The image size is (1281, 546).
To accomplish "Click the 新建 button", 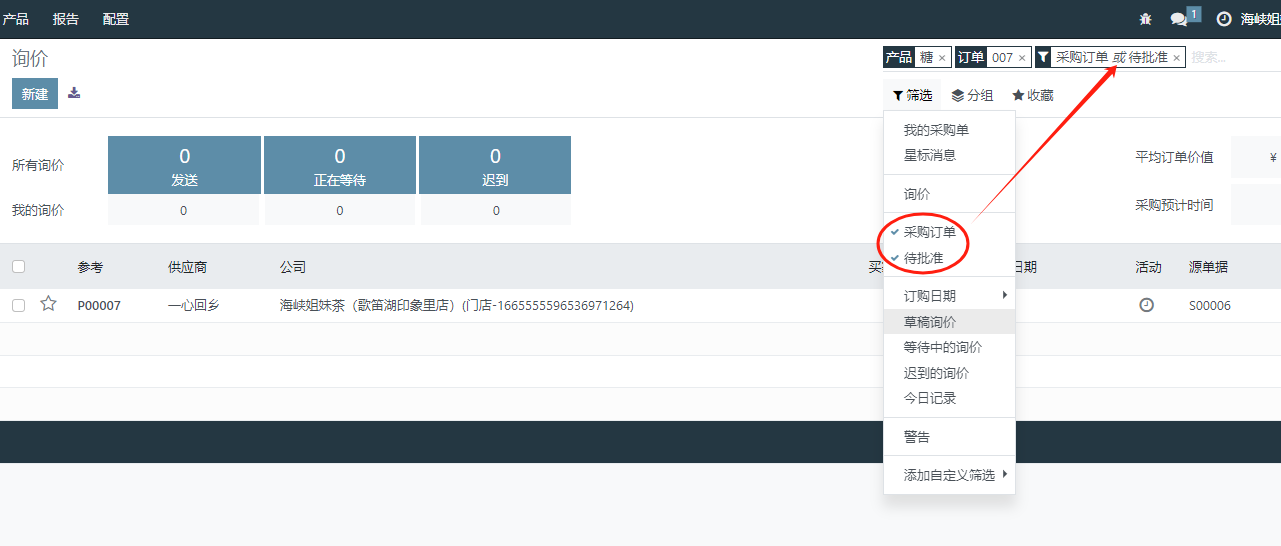I will point(35,93).
